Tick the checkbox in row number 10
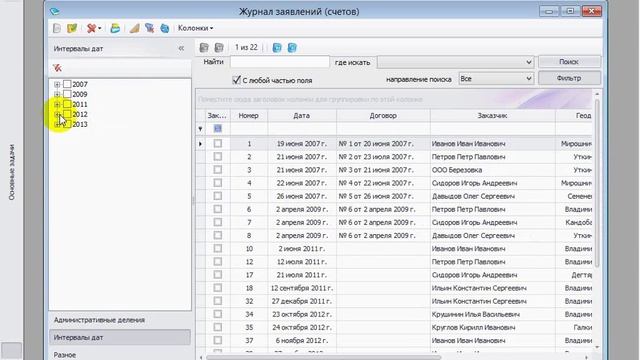 pyautogui.click(x=218, y=249)
